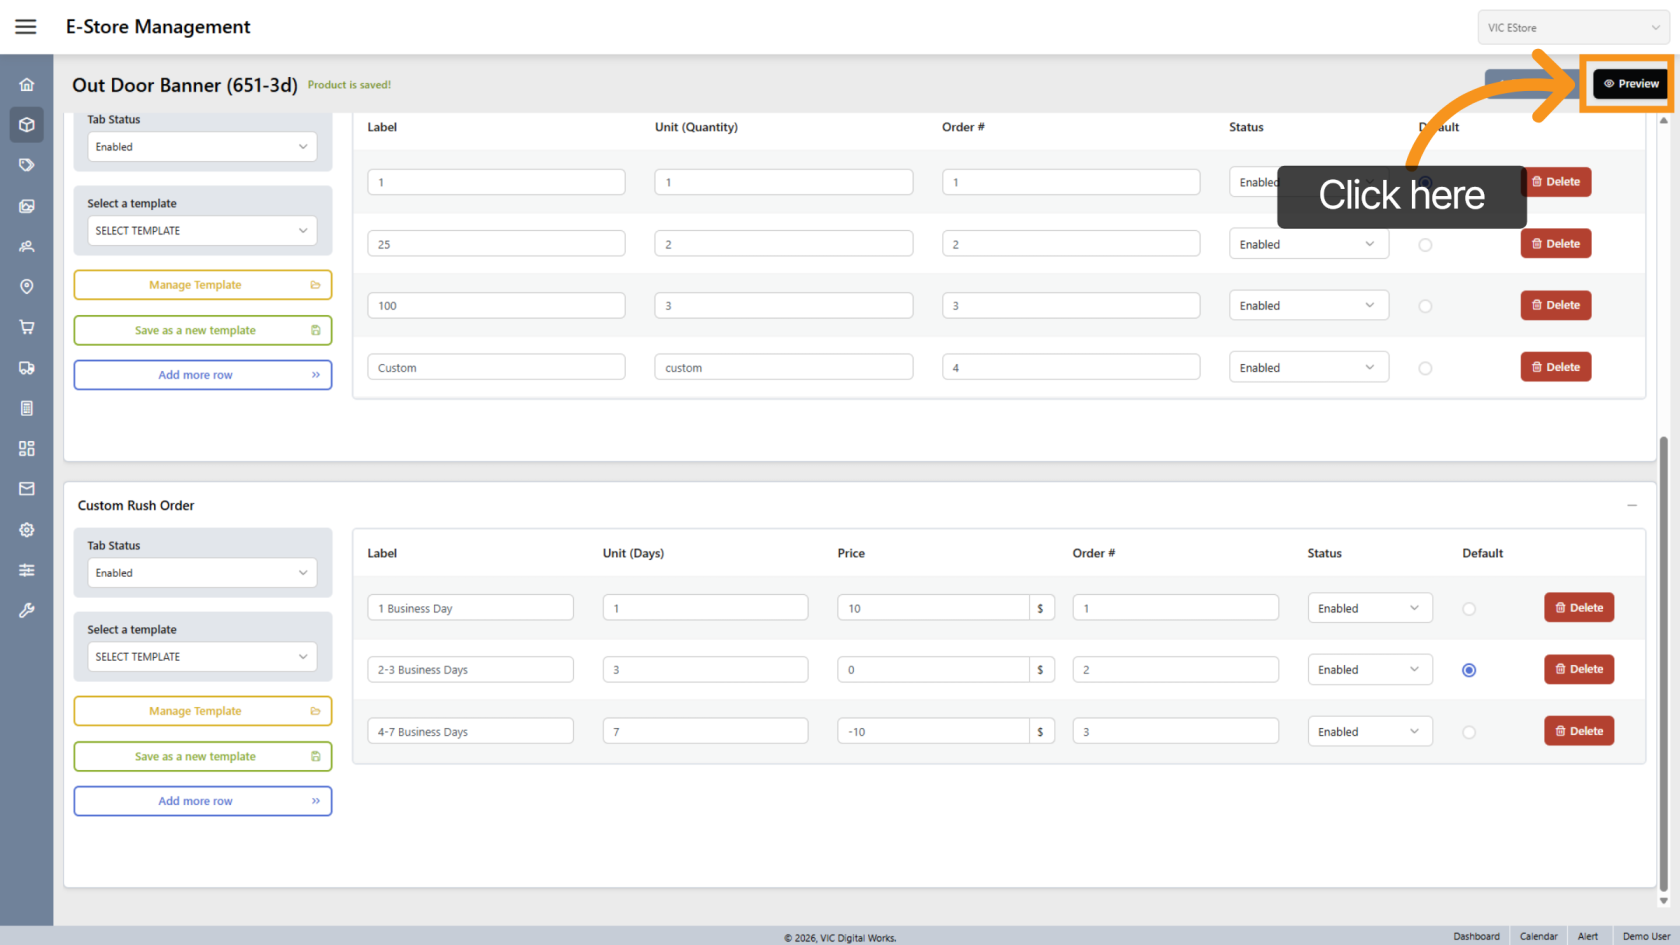
Task: Open the VIC EStore store dropdown
Action: (x=1573, y=28)
